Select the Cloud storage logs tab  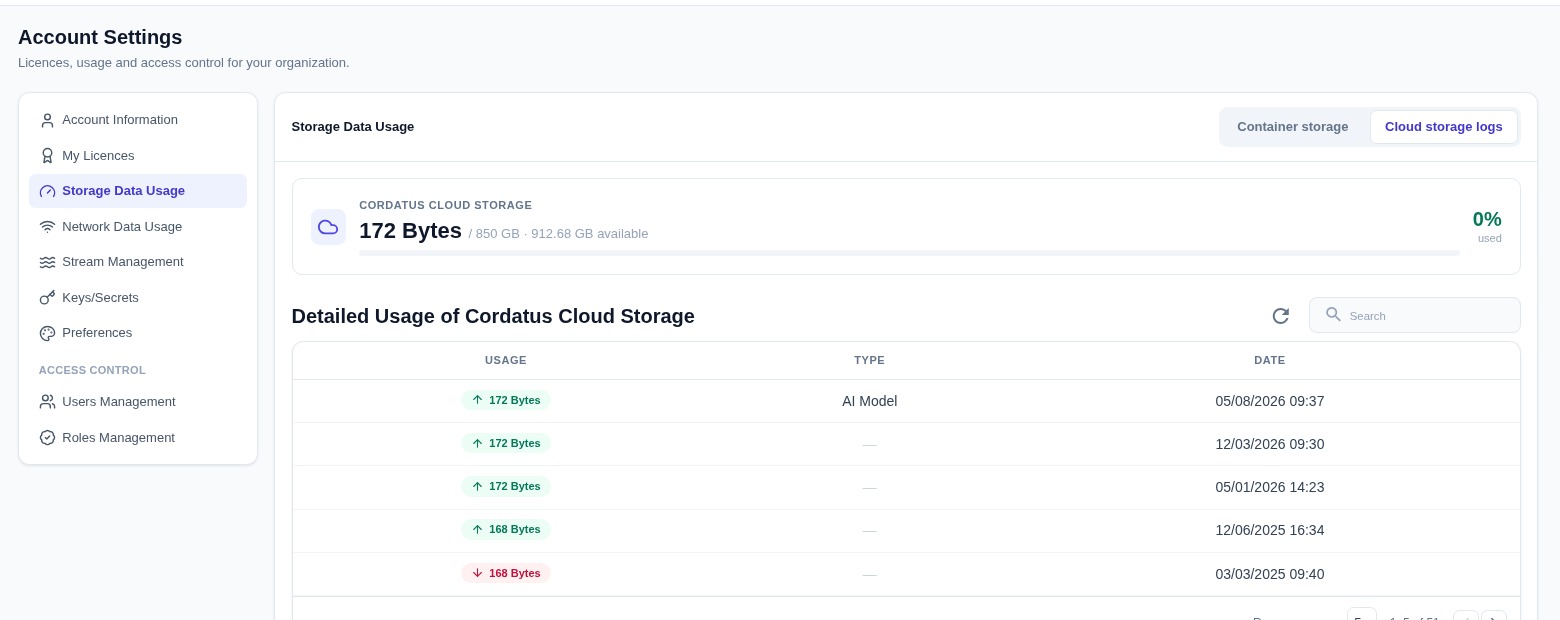click(x=1443, y=127)
